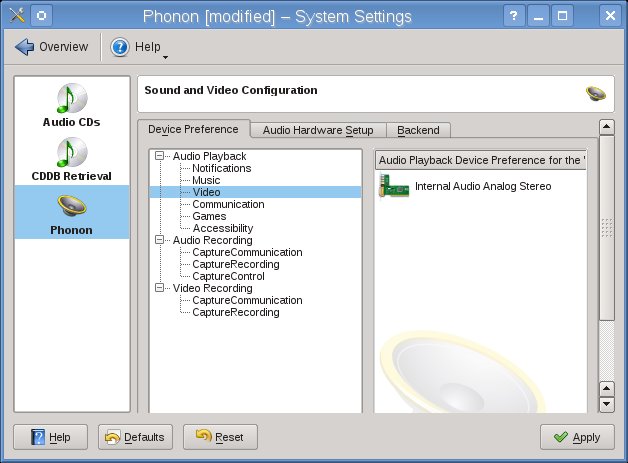This screenshot has width=628, height=463.
Task: Select the Audio Playback parent item
Action: (x=209, y=156)
